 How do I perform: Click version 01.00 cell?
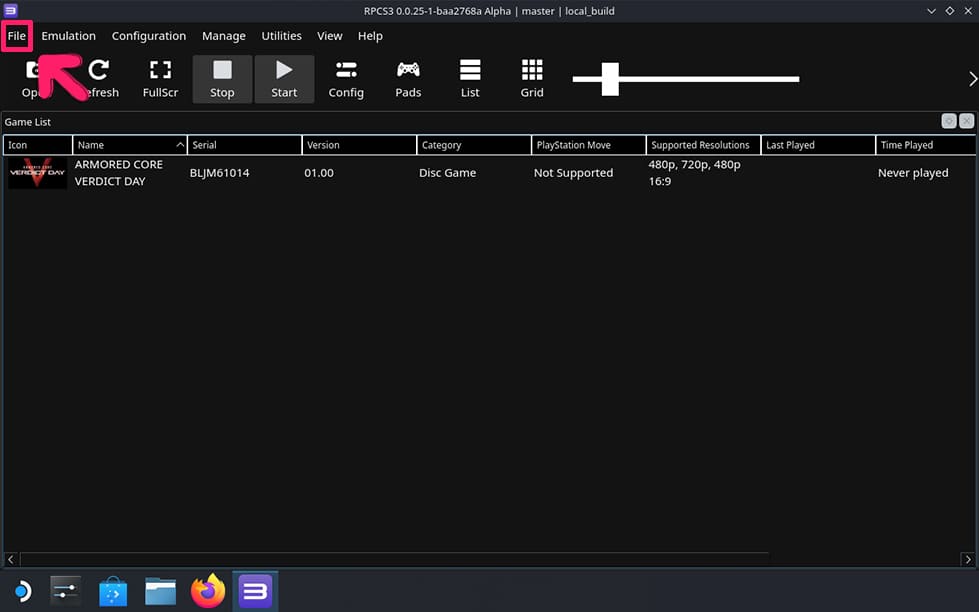(x=319, y=173)
